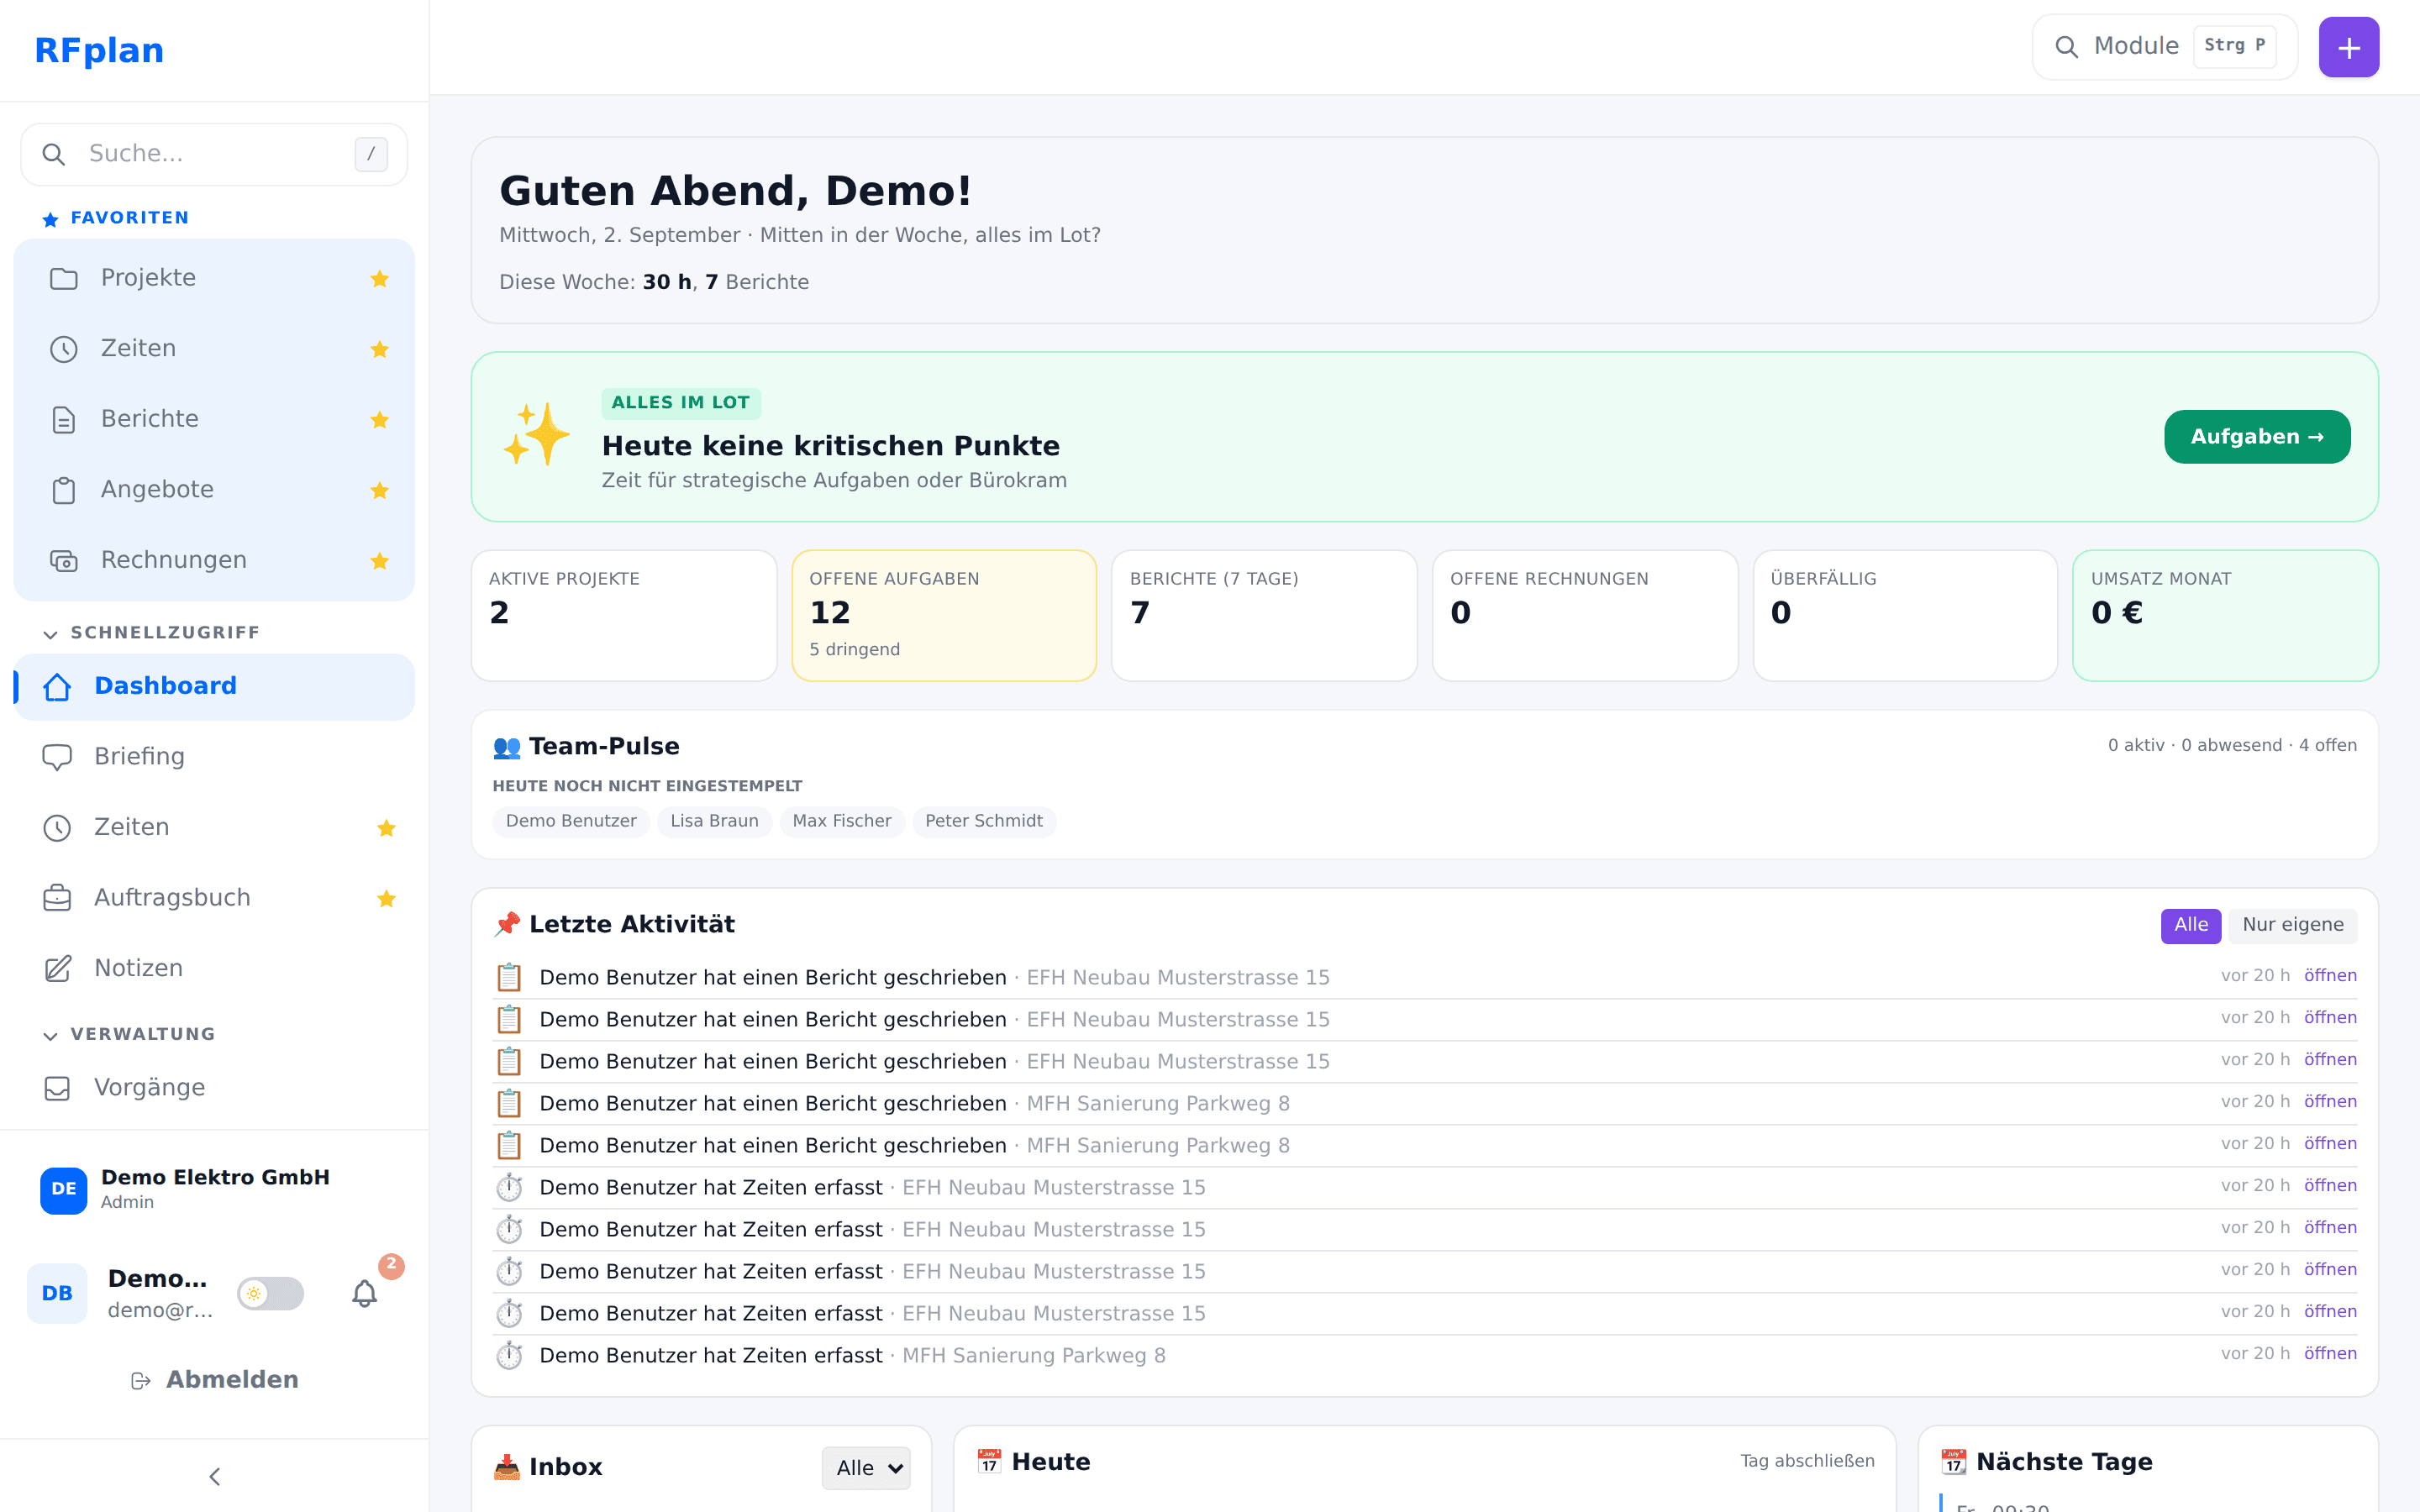The width and height of the screenshot is (2420, 1512).
Task: Open notifications bell with 2 badge
Action: pyautogui.click(x=365, y=1293)
